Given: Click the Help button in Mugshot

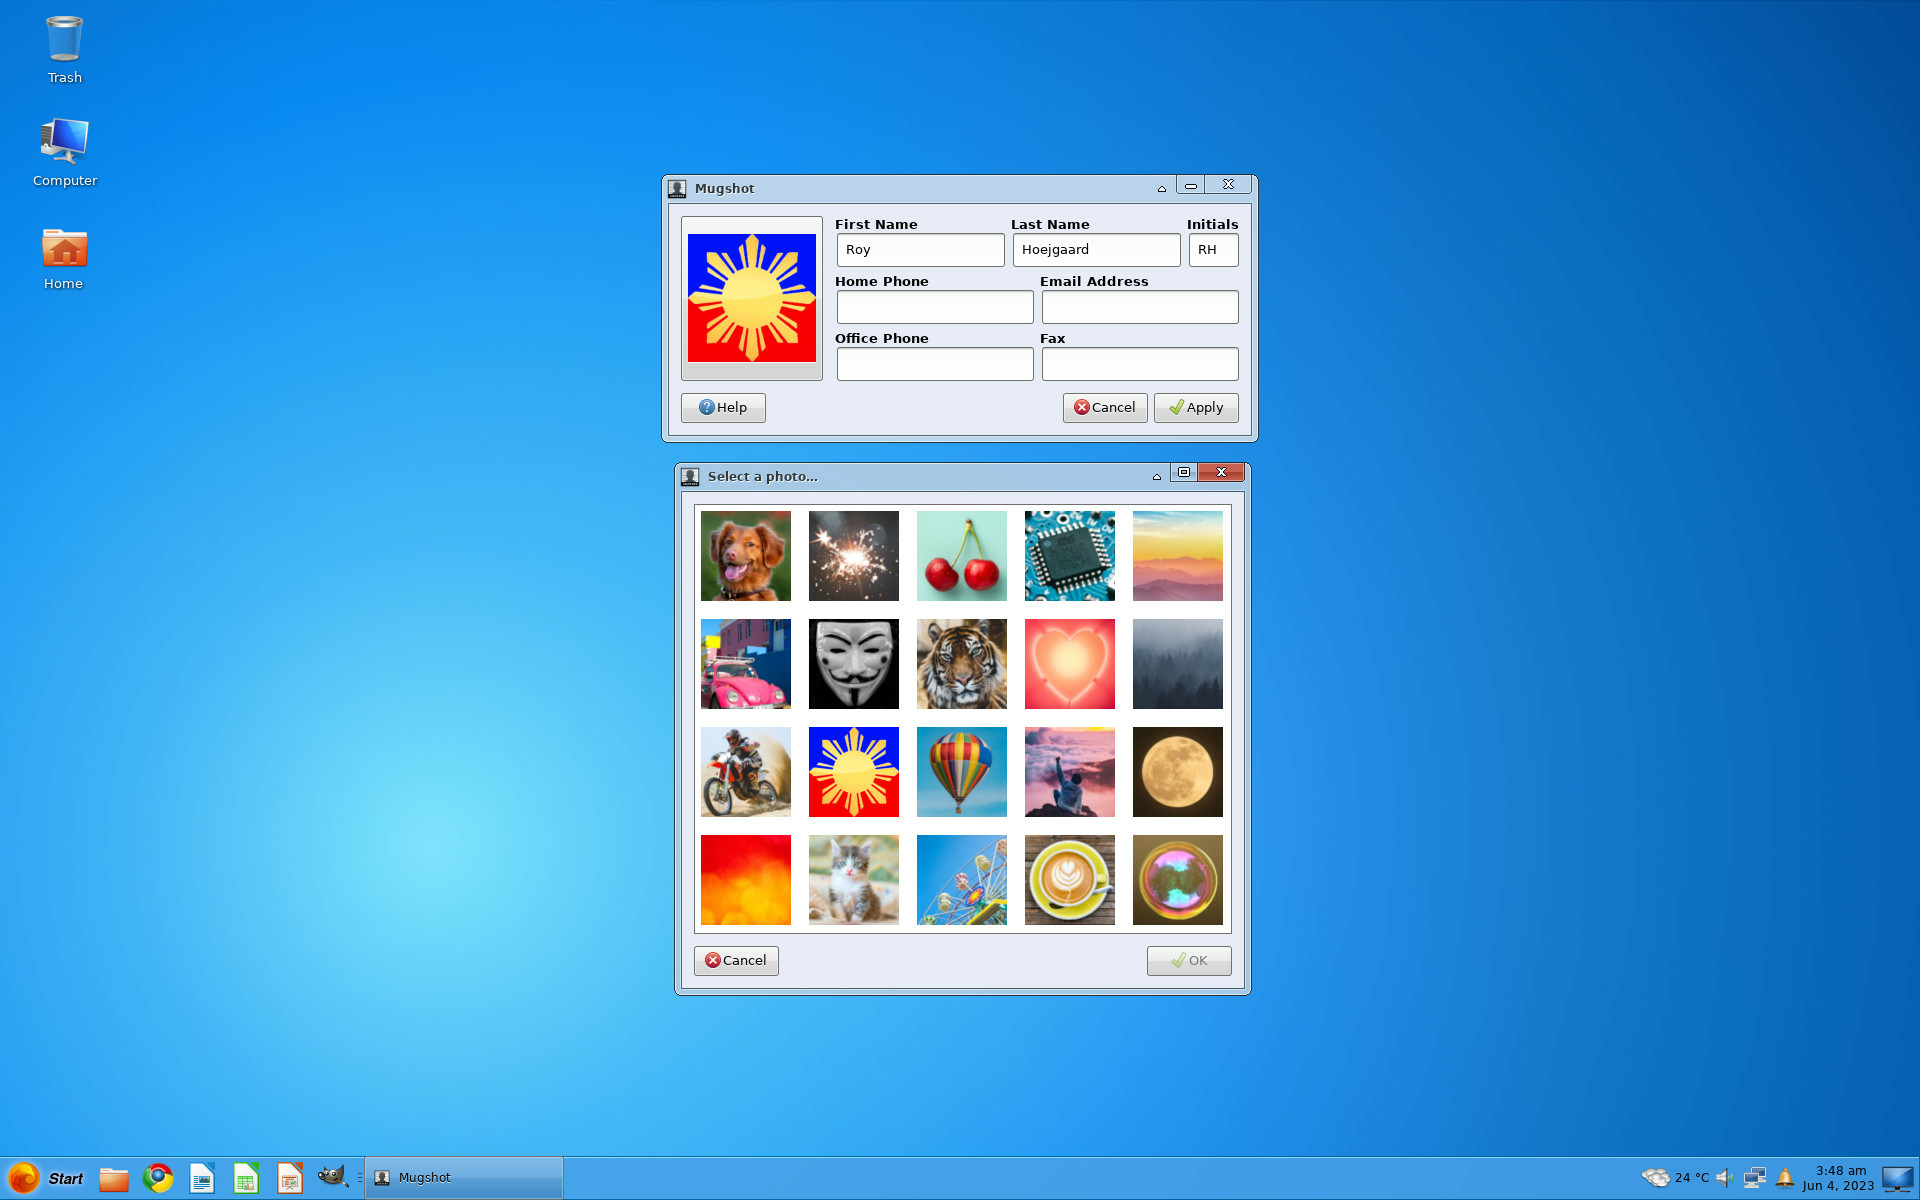Looking at the screenshot, I should coord(723,407).
